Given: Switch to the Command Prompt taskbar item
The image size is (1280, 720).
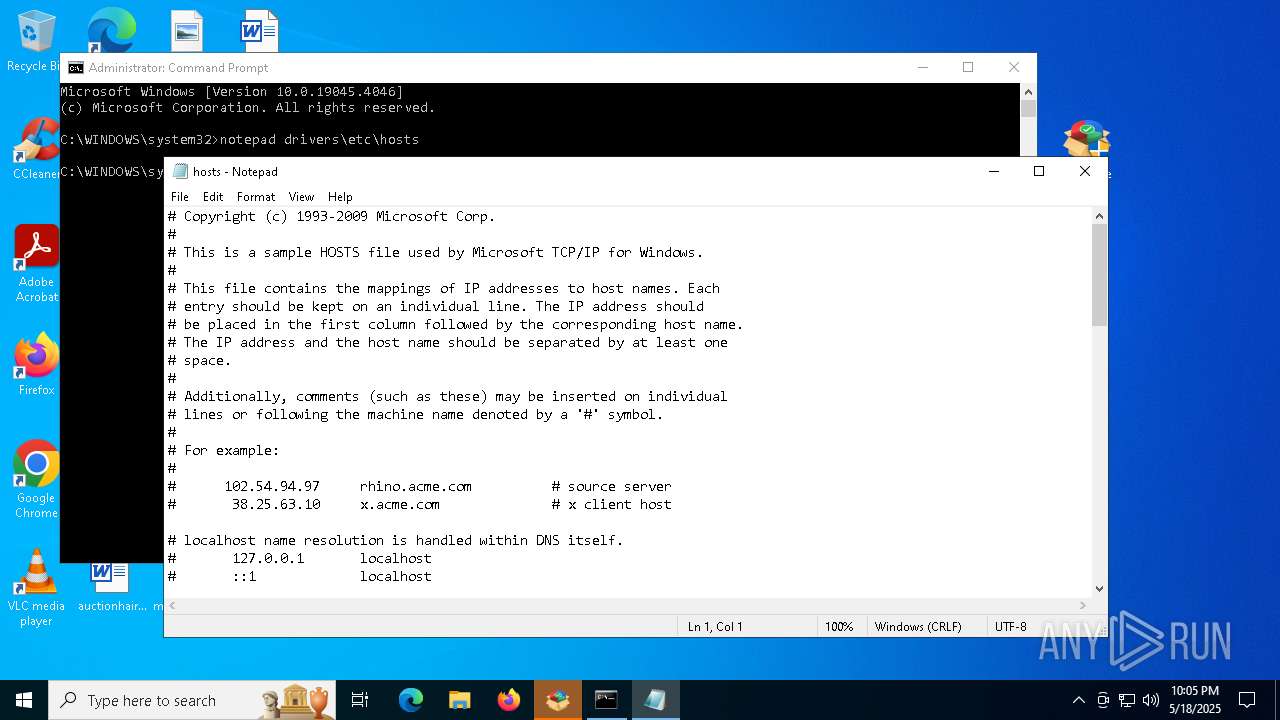Looking at the screenshot, I should pyautogui.click(x=606, y=700).
